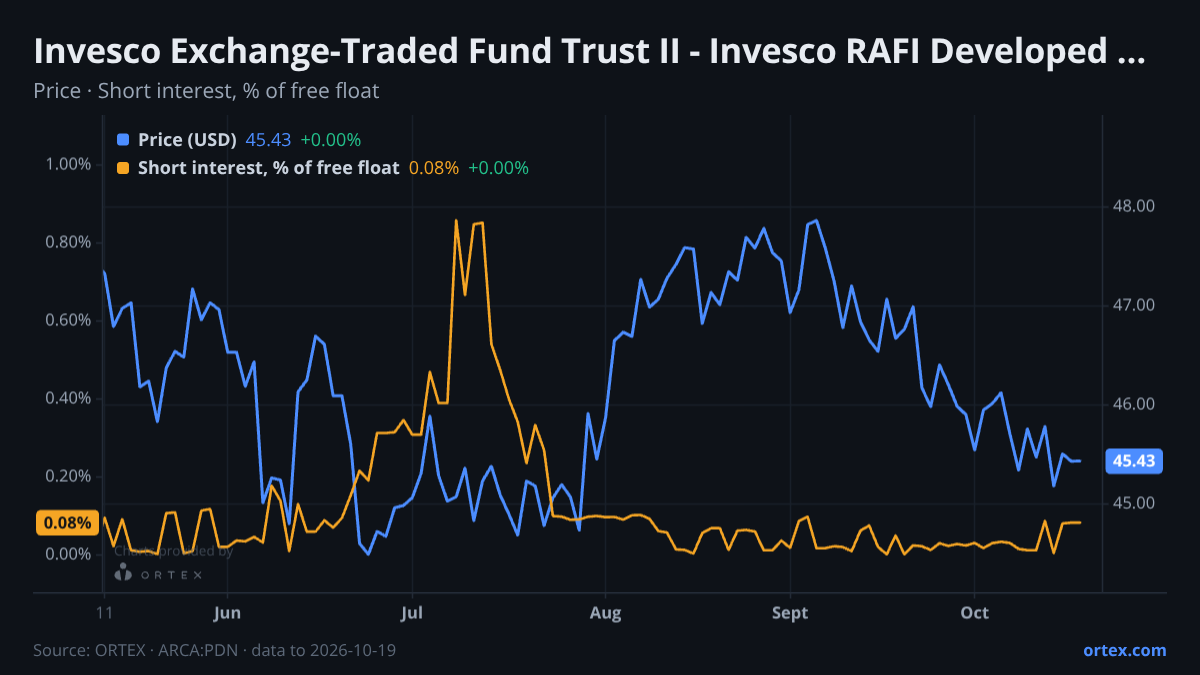Open the ortex.com link
1200x675 pixels.
coord(1124,650)
